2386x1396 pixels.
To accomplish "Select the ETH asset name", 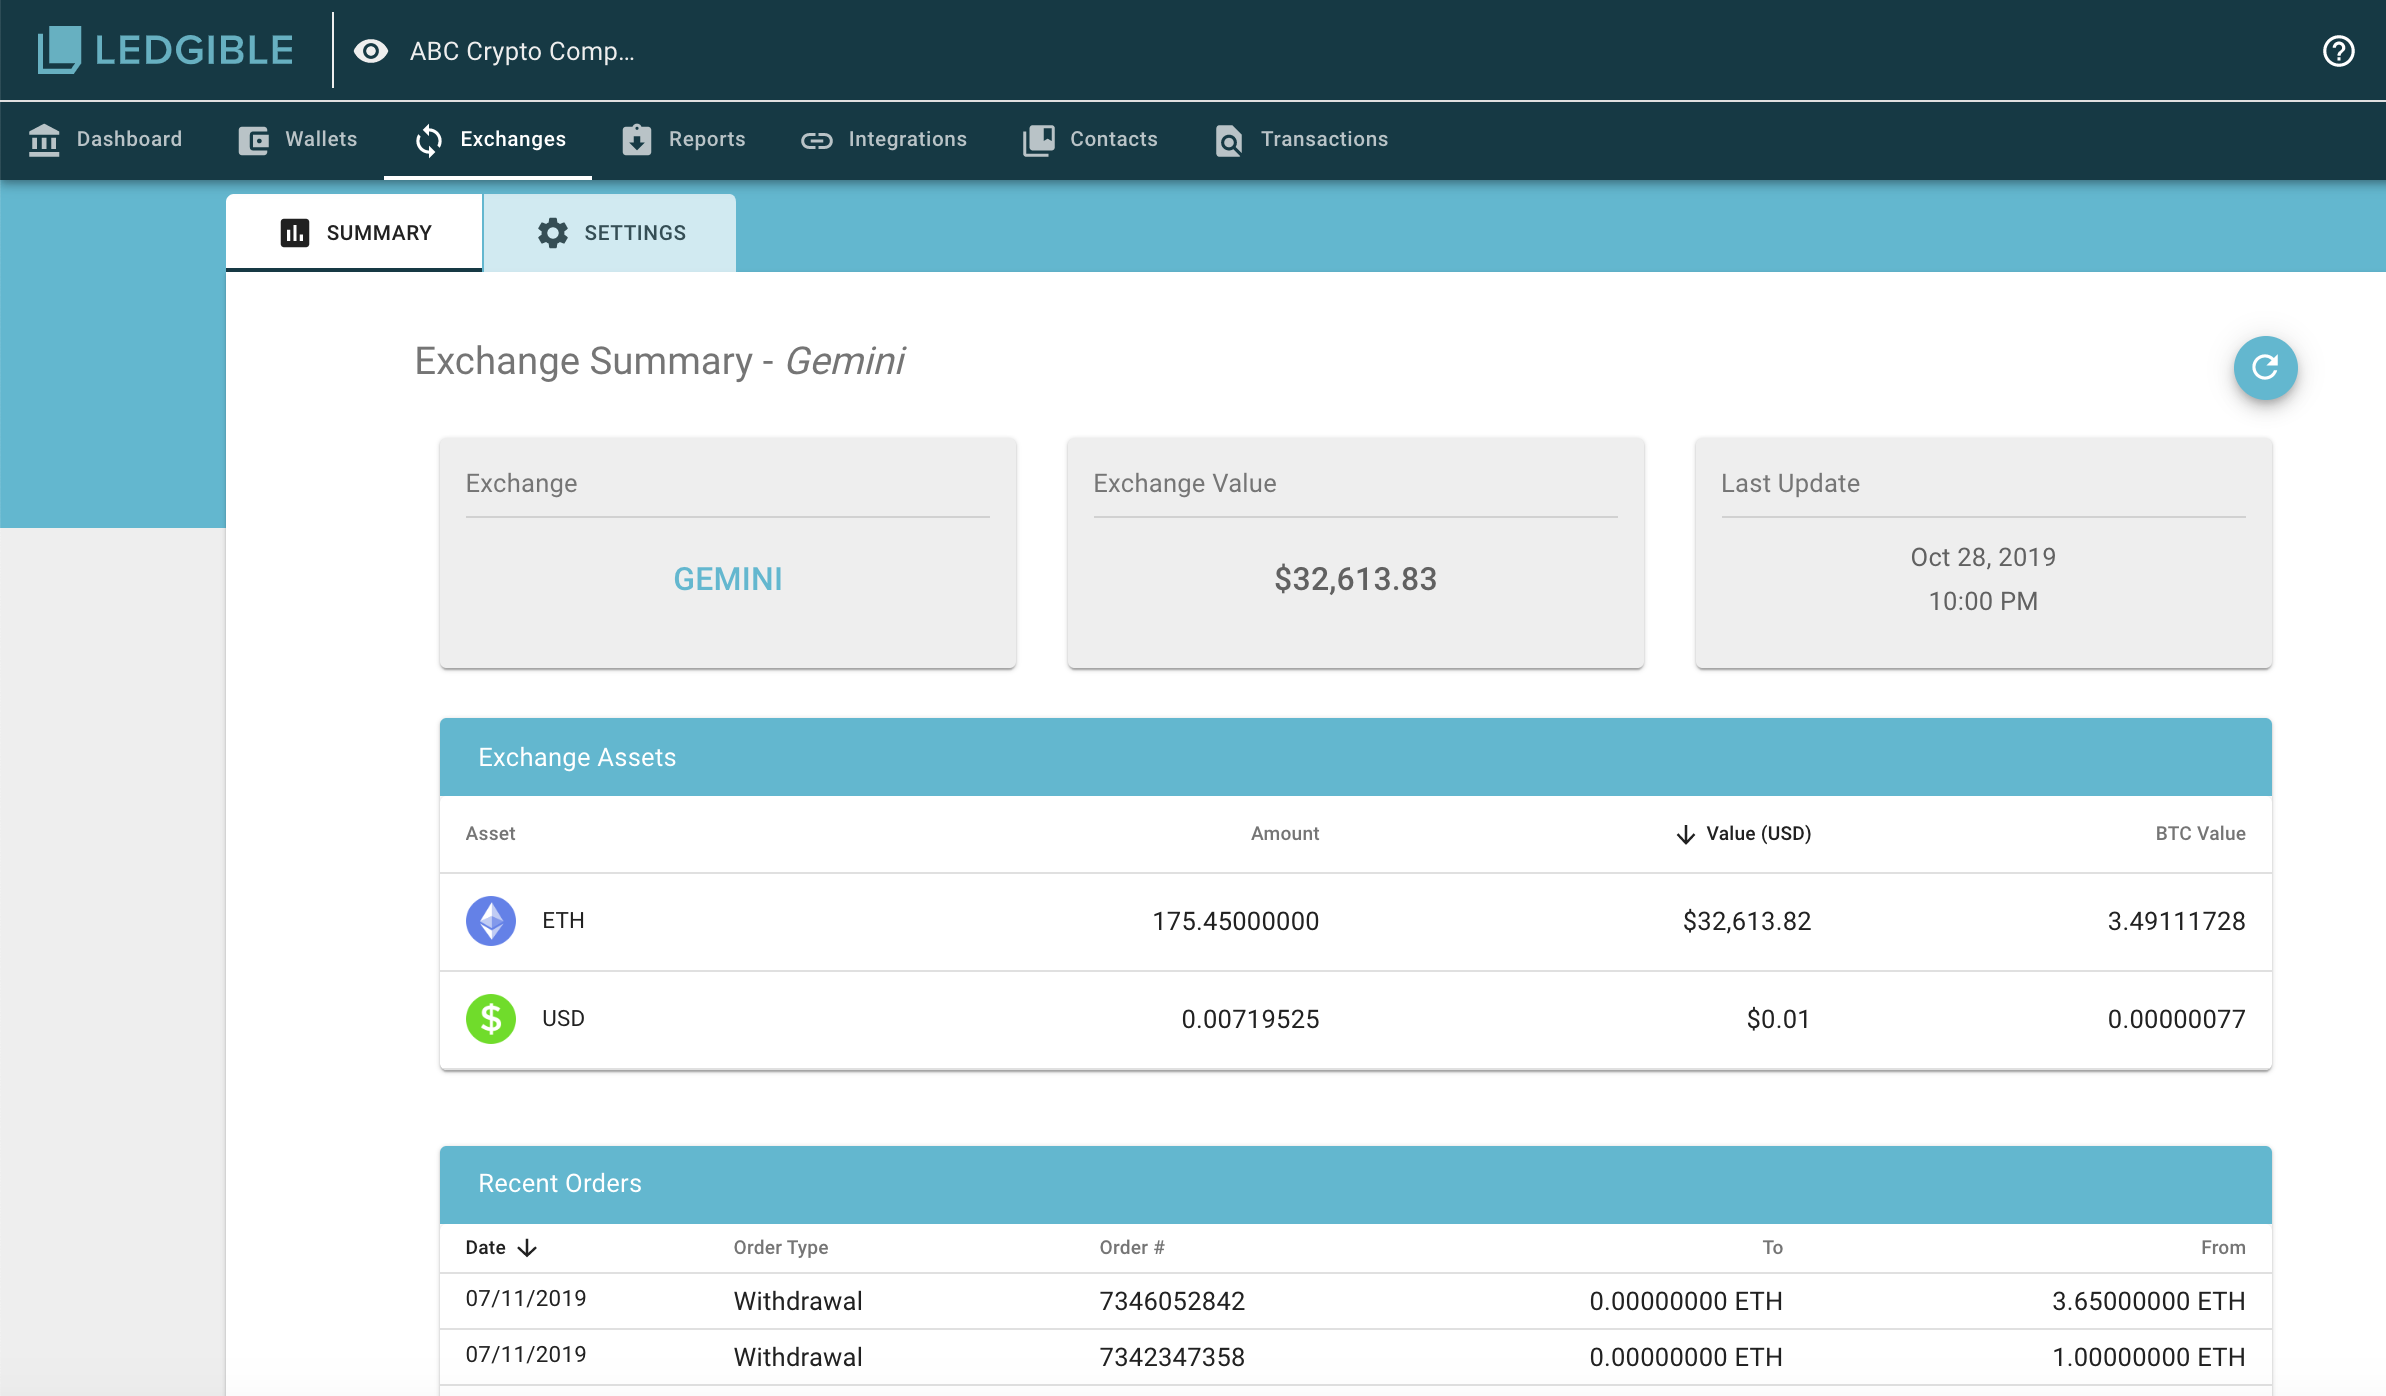I will point(563,921).
